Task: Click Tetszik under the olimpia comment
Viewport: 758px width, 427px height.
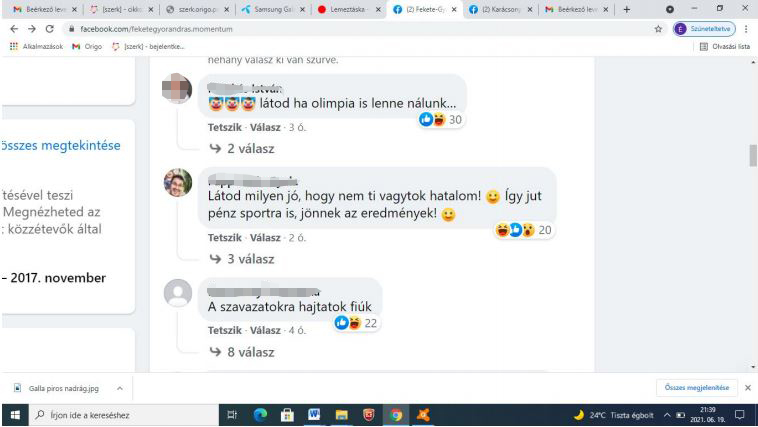Action: pos(224,128)
